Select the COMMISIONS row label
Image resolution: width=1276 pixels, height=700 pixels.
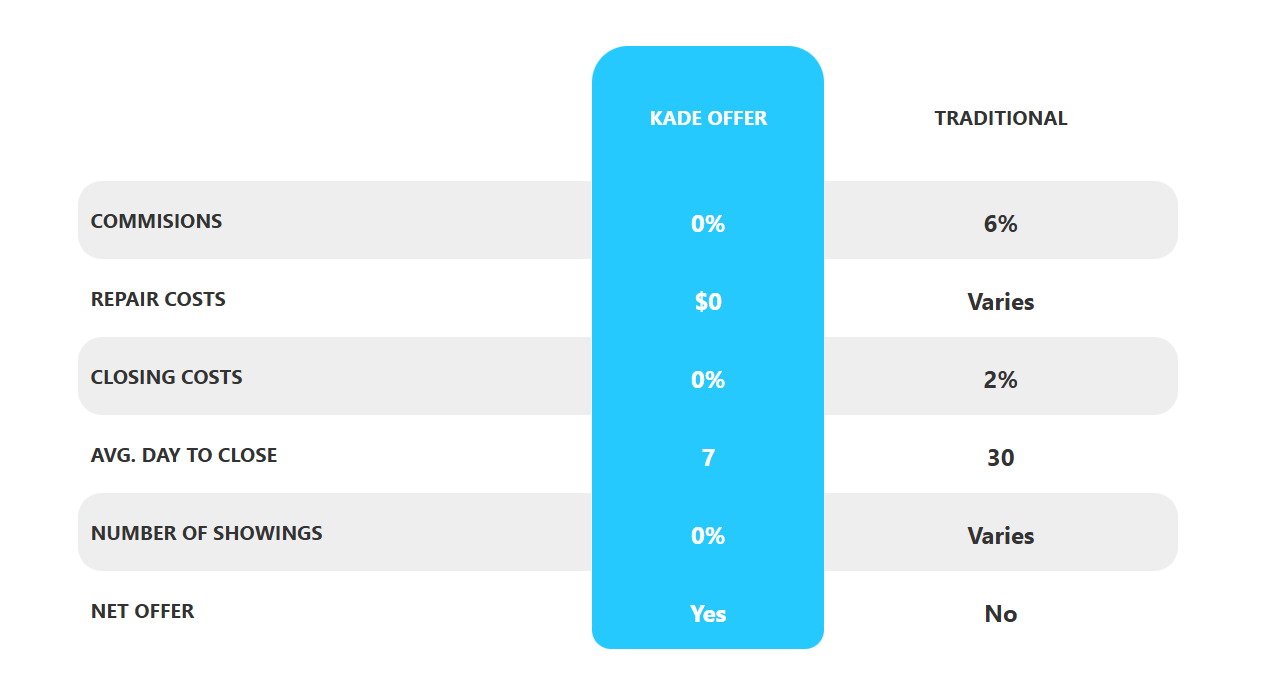pos(157,221)
